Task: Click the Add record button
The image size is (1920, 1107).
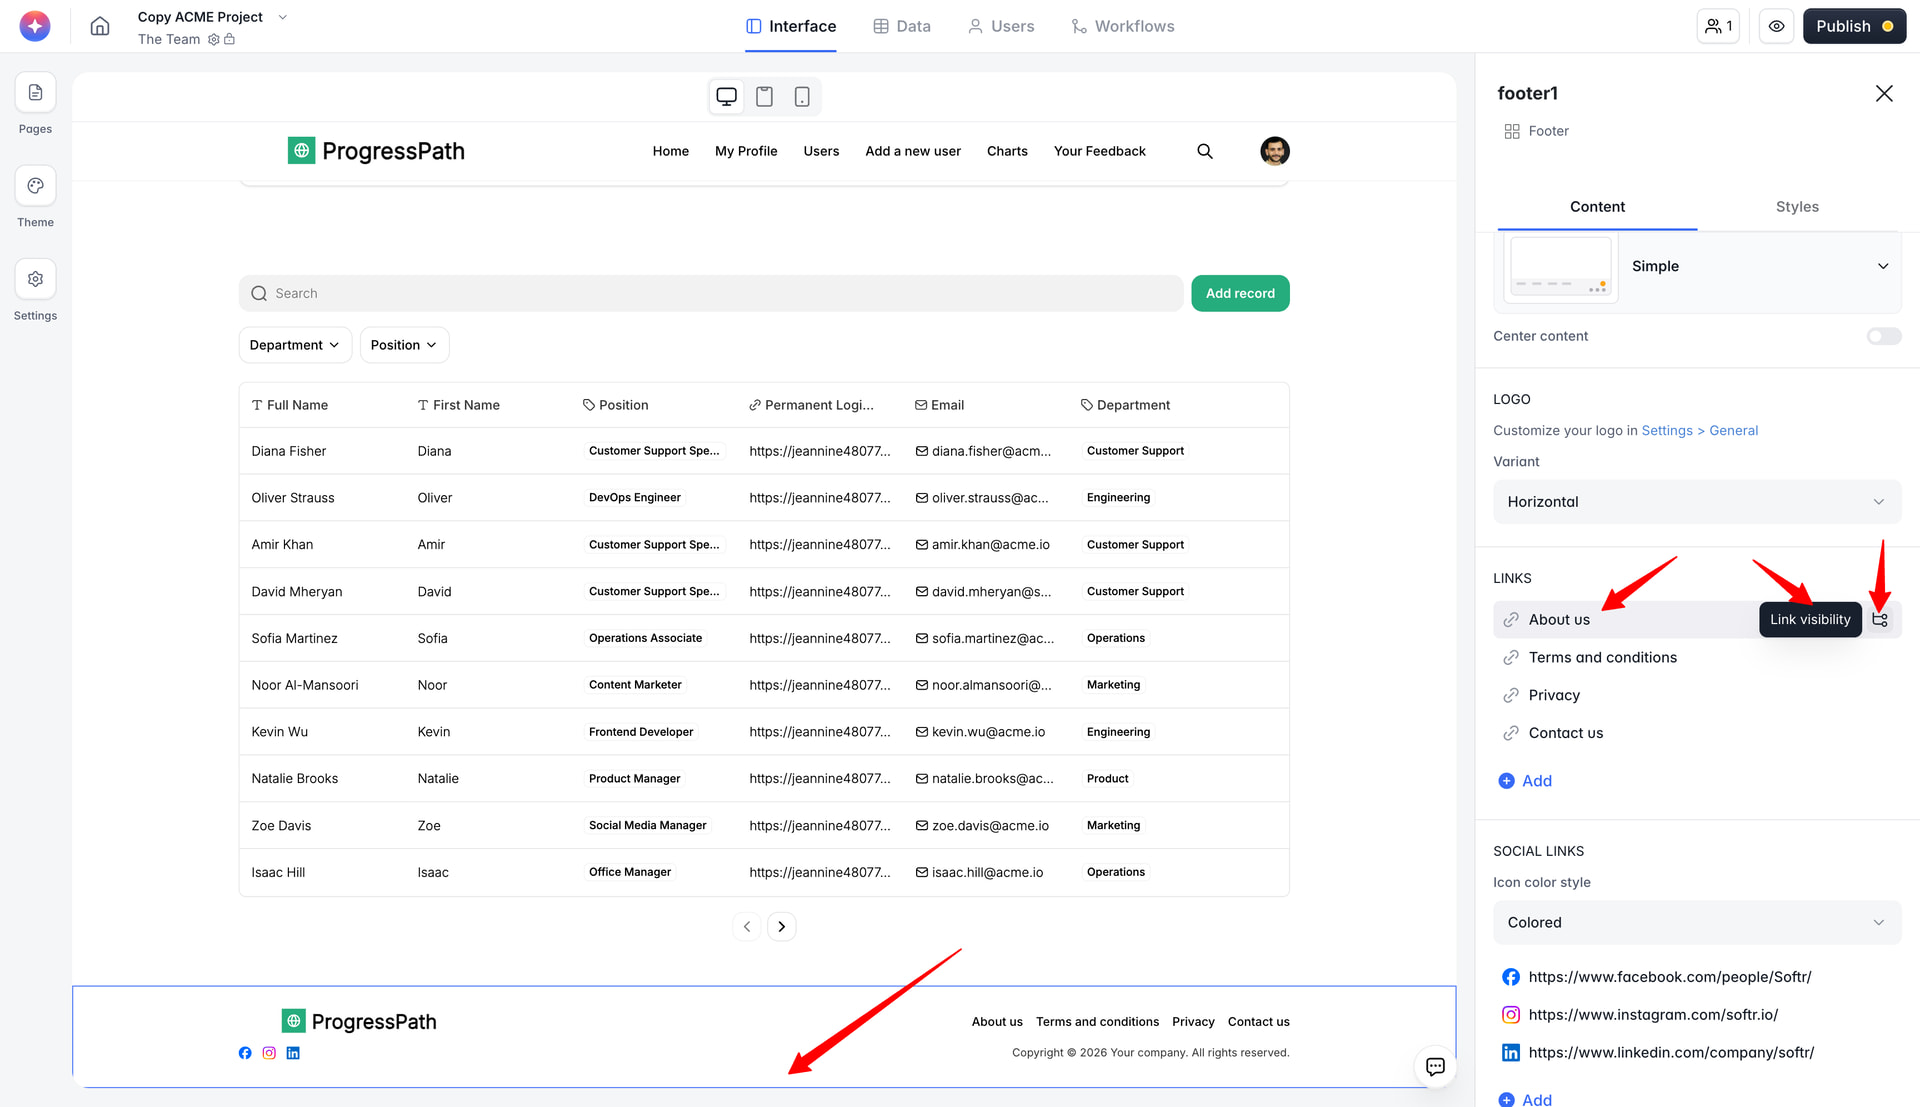Action: 1239,294
